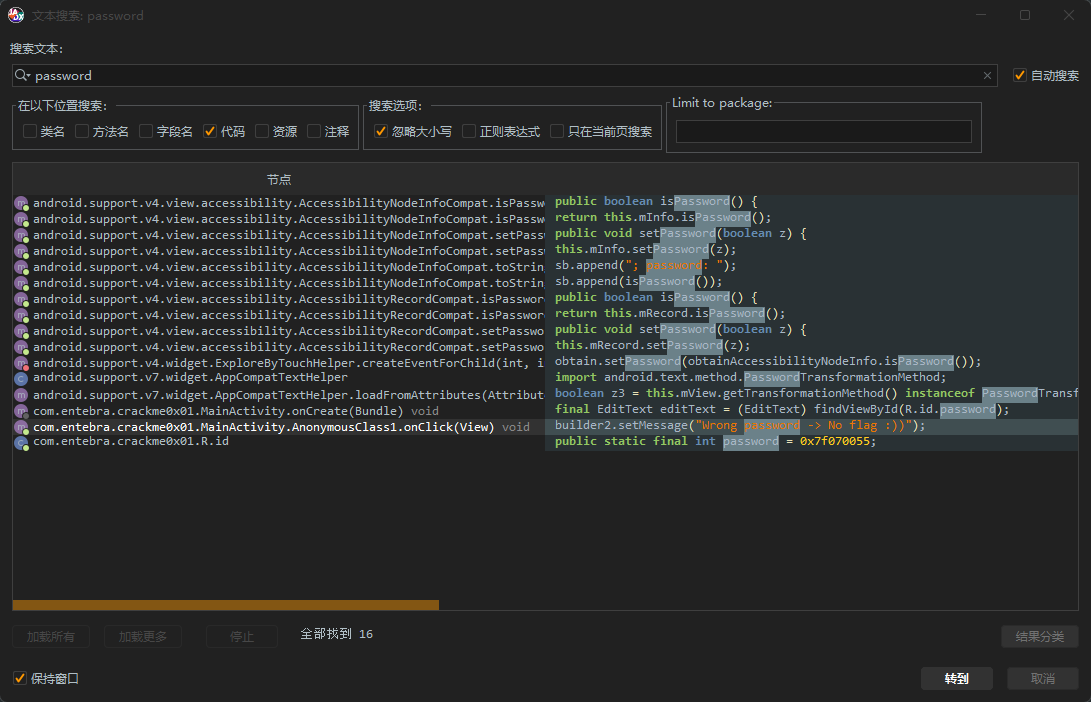Enable the 类名 search location checkbox

[x=30, y=131]
